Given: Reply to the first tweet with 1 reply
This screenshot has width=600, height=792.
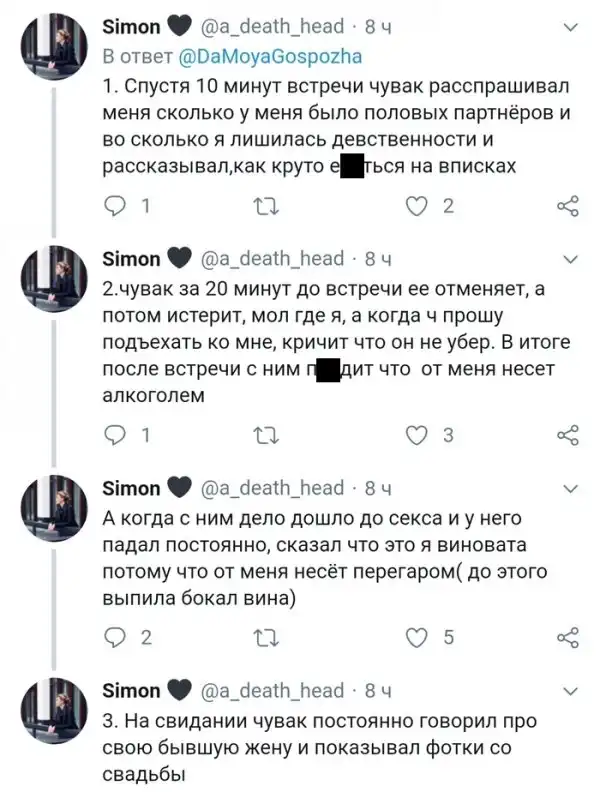Looking at the screenshot, I should (x=116, y=207).
